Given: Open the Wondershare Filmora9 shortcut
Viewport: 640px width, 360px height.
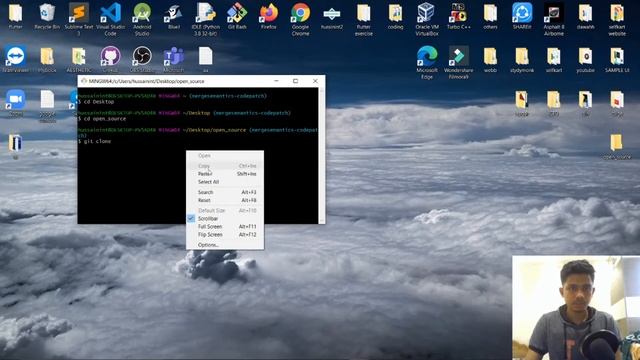Looking at the screenshot, I should [458, 62].
